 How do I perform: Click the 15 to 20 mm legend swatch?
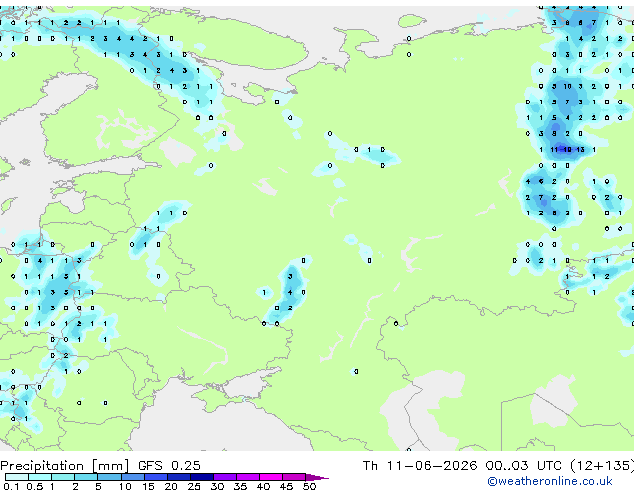point(156,477)
